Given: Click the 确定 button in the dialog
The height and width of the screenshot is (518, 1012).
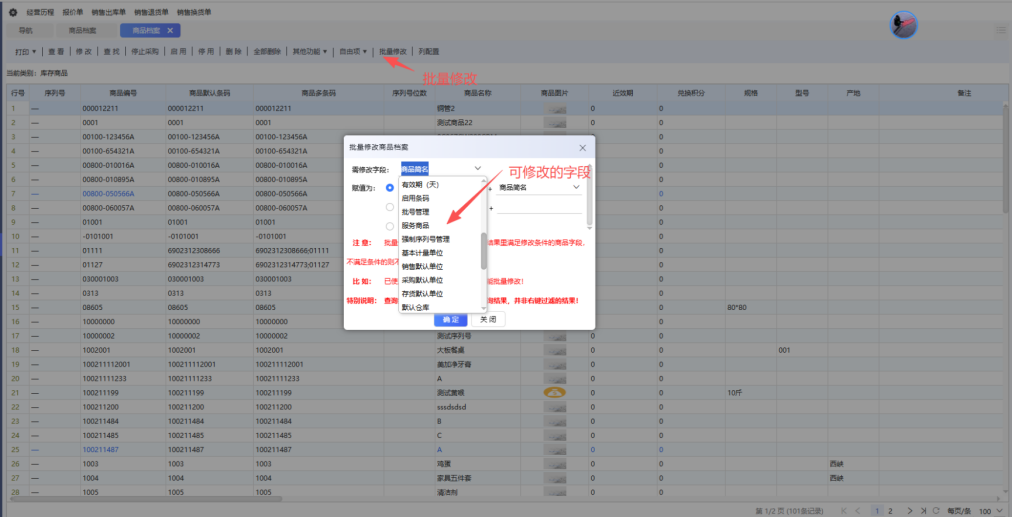Looking at the screenshot, I should tap(450, 319).
